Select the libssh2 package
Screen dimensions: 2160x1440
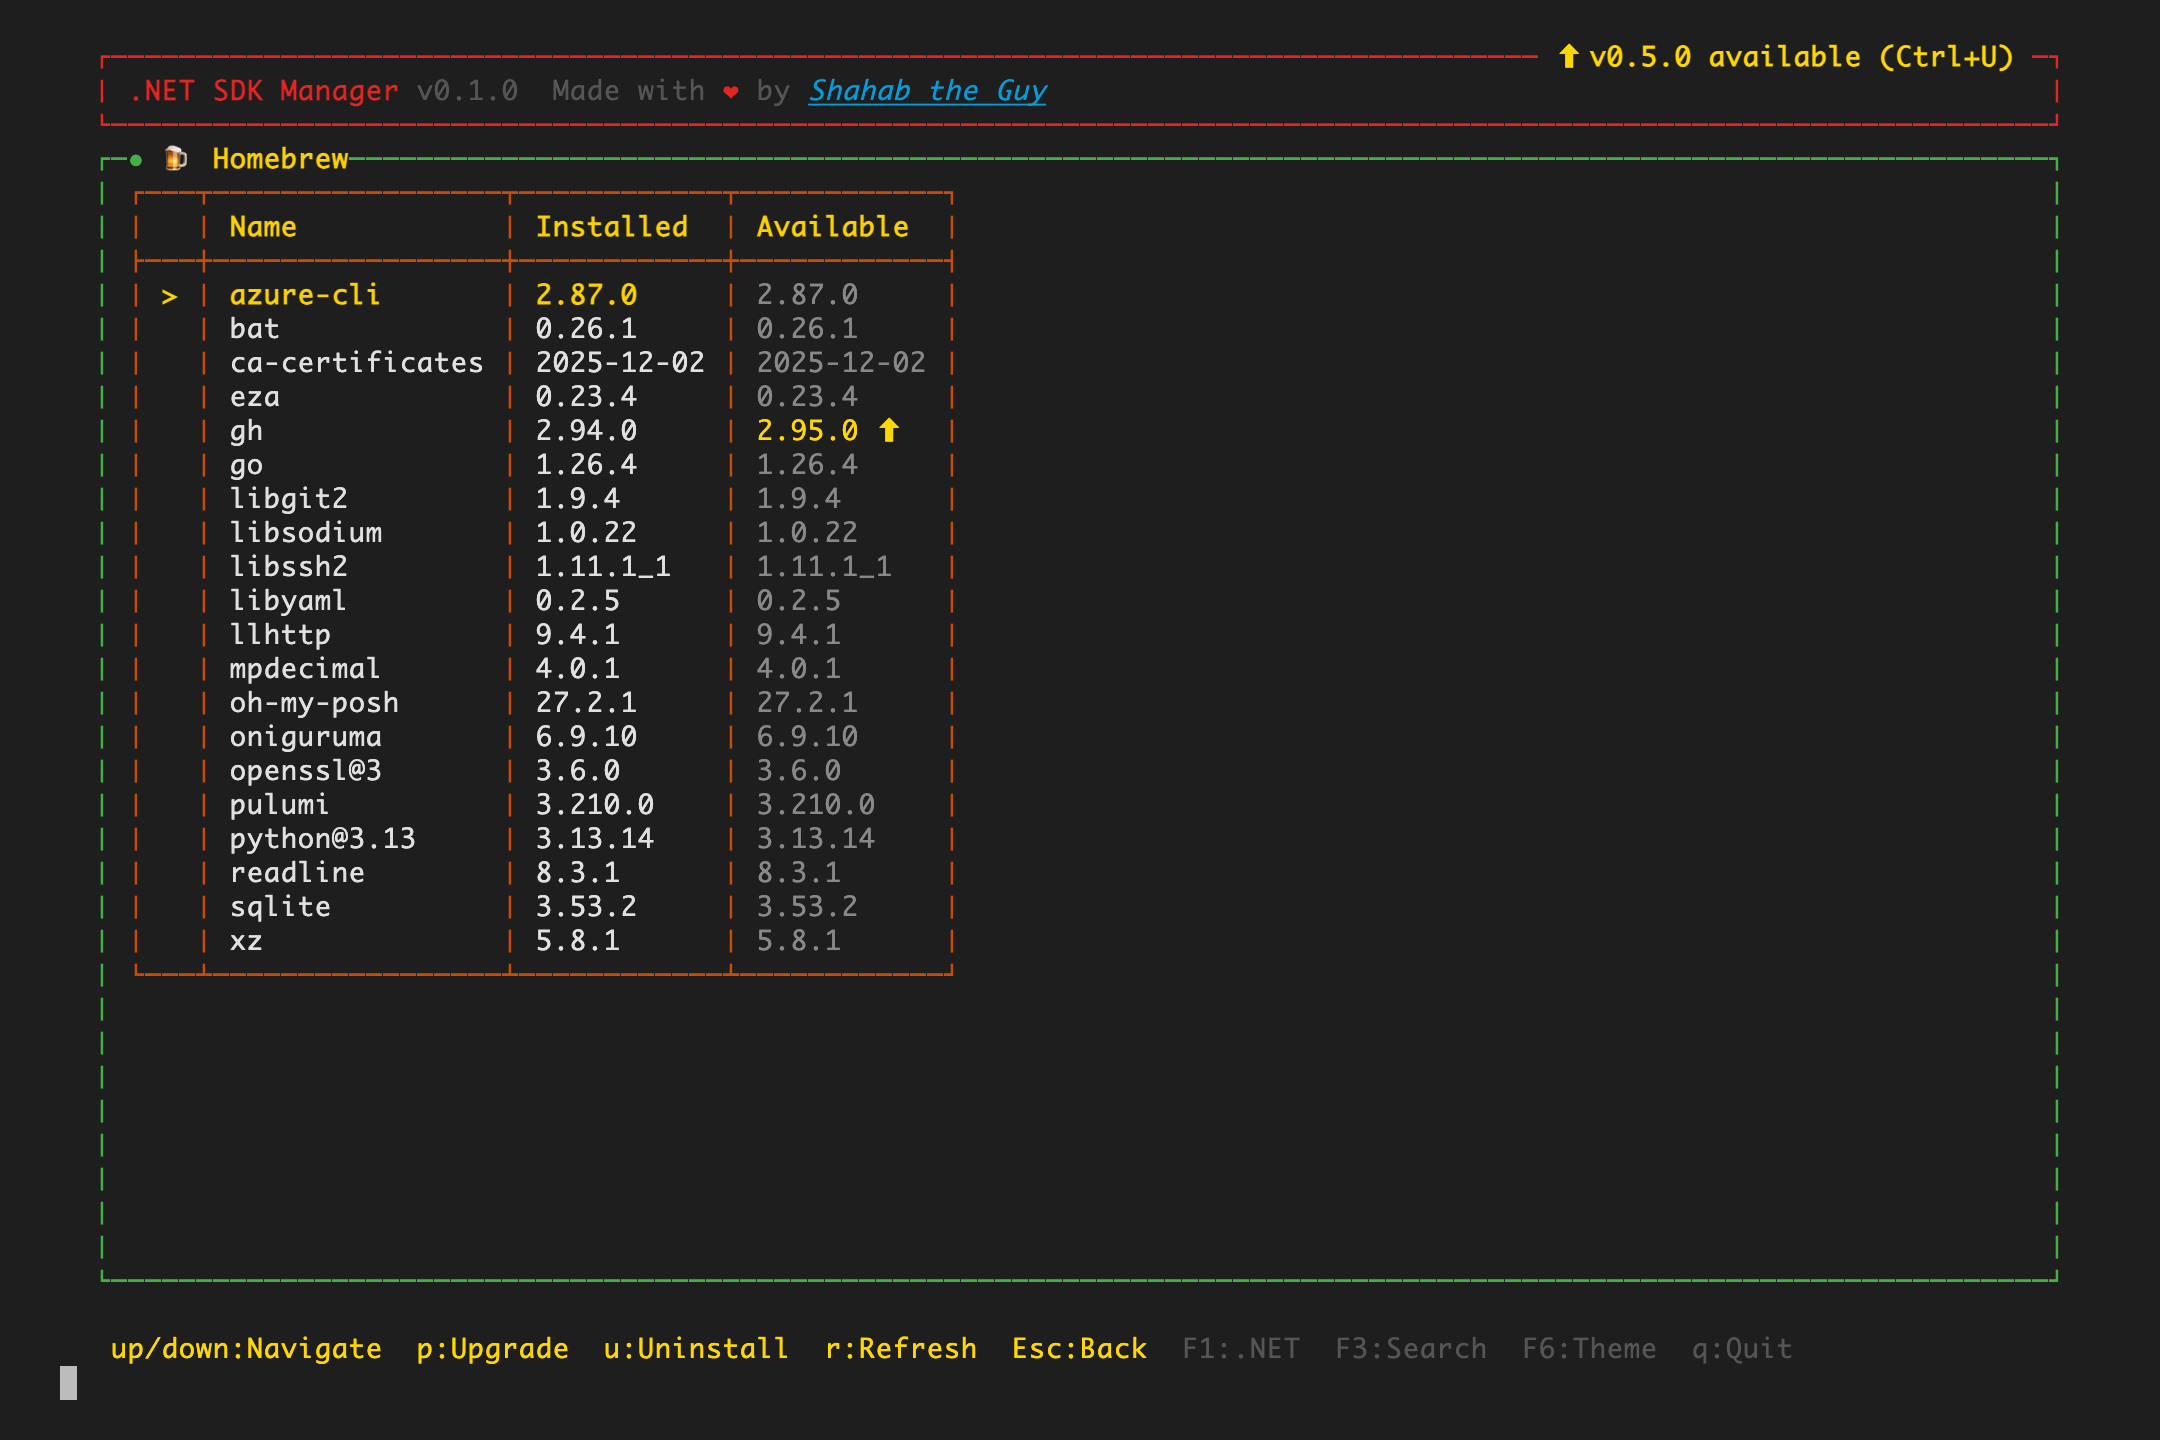point(288,567)
